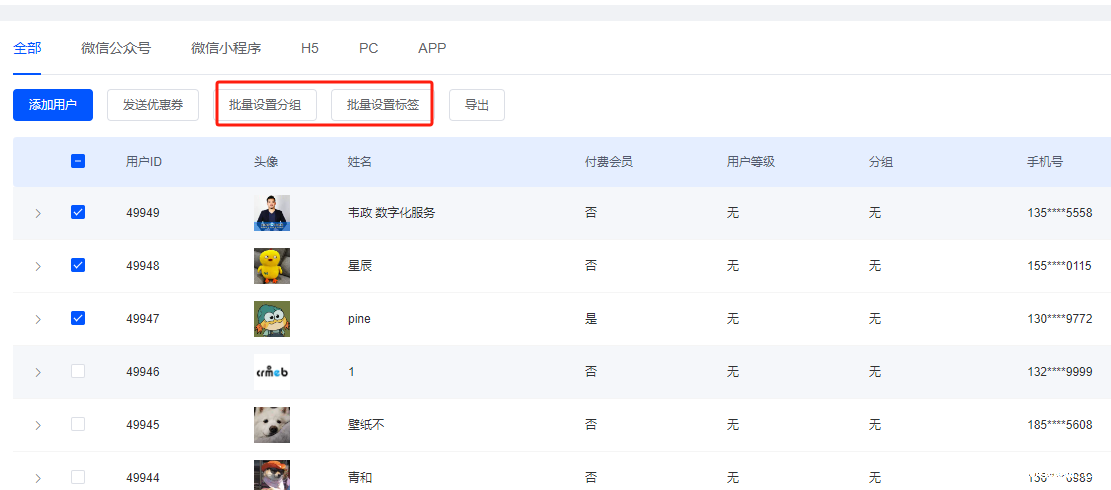The height and width of the screenshot is (490, 1111).
Task: Open the APP tab
Action: [432, 48]
